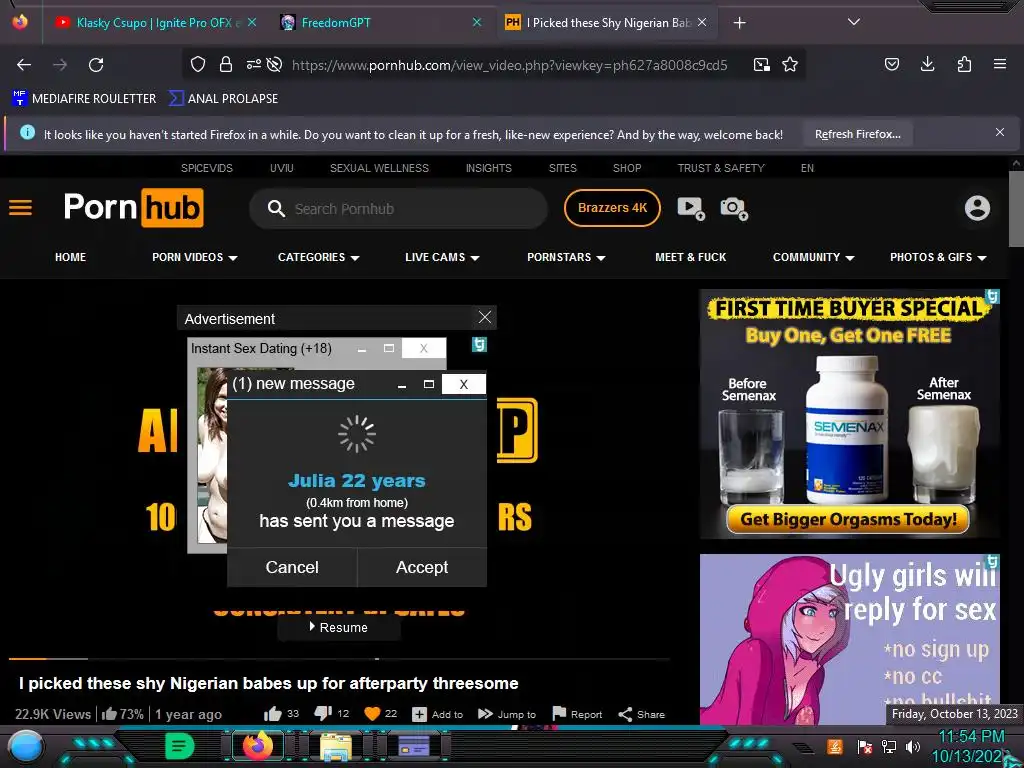The image size is (1024, 768).
Task: Open Firefox View icon beside the tabs
Action: coord(20,22)
